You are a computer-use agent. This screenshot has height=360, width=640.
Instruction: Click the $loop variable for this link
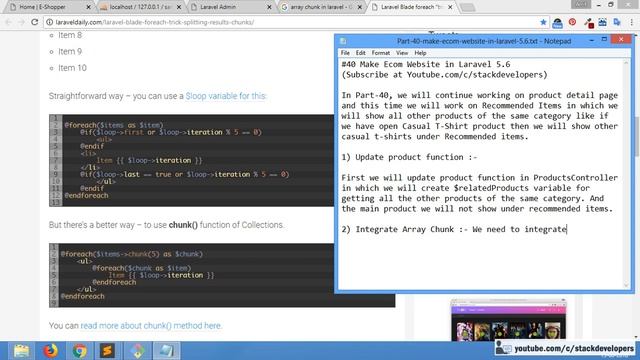pos(226,96)
